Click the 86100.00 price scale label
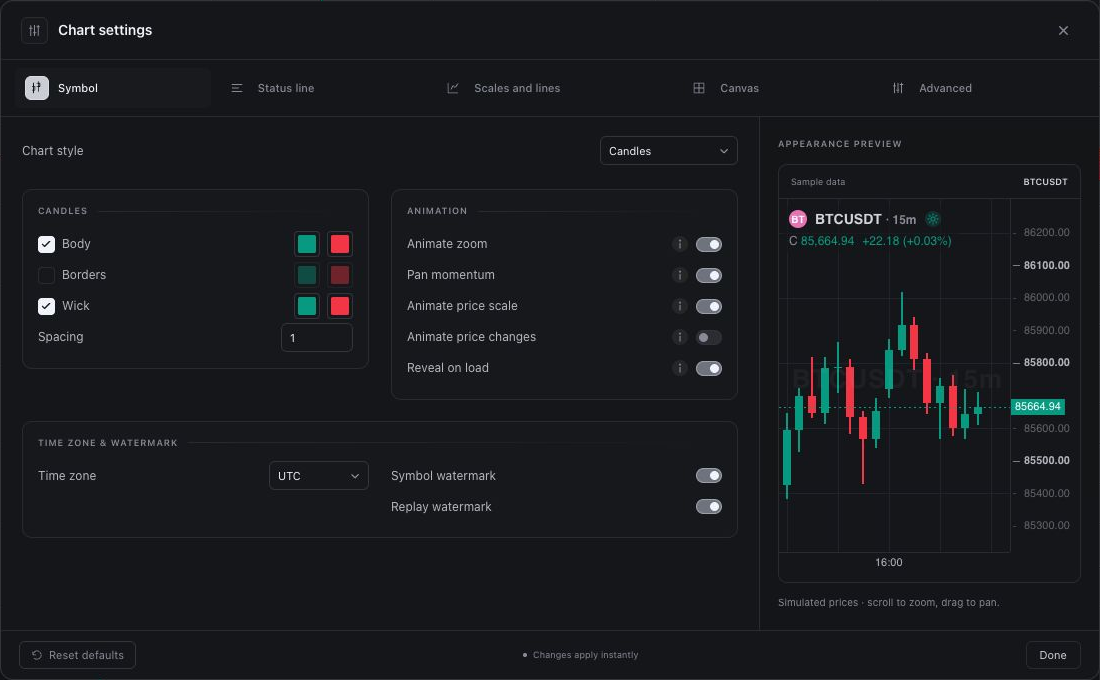The width and height of the screenshot is (1100, 680). tap(1046, 265)
